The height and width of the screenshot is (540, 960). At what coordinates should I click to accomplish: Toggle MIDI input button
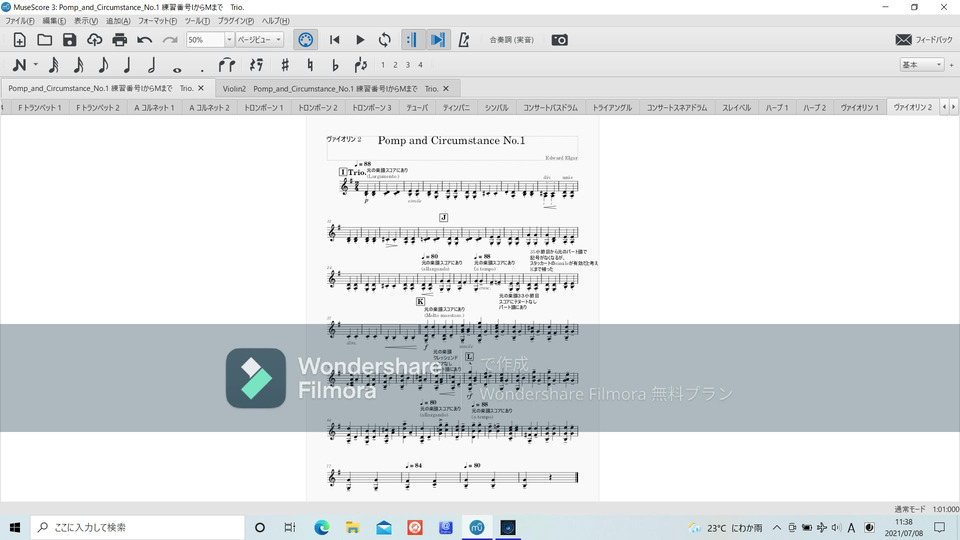click(x=306, y=40)
